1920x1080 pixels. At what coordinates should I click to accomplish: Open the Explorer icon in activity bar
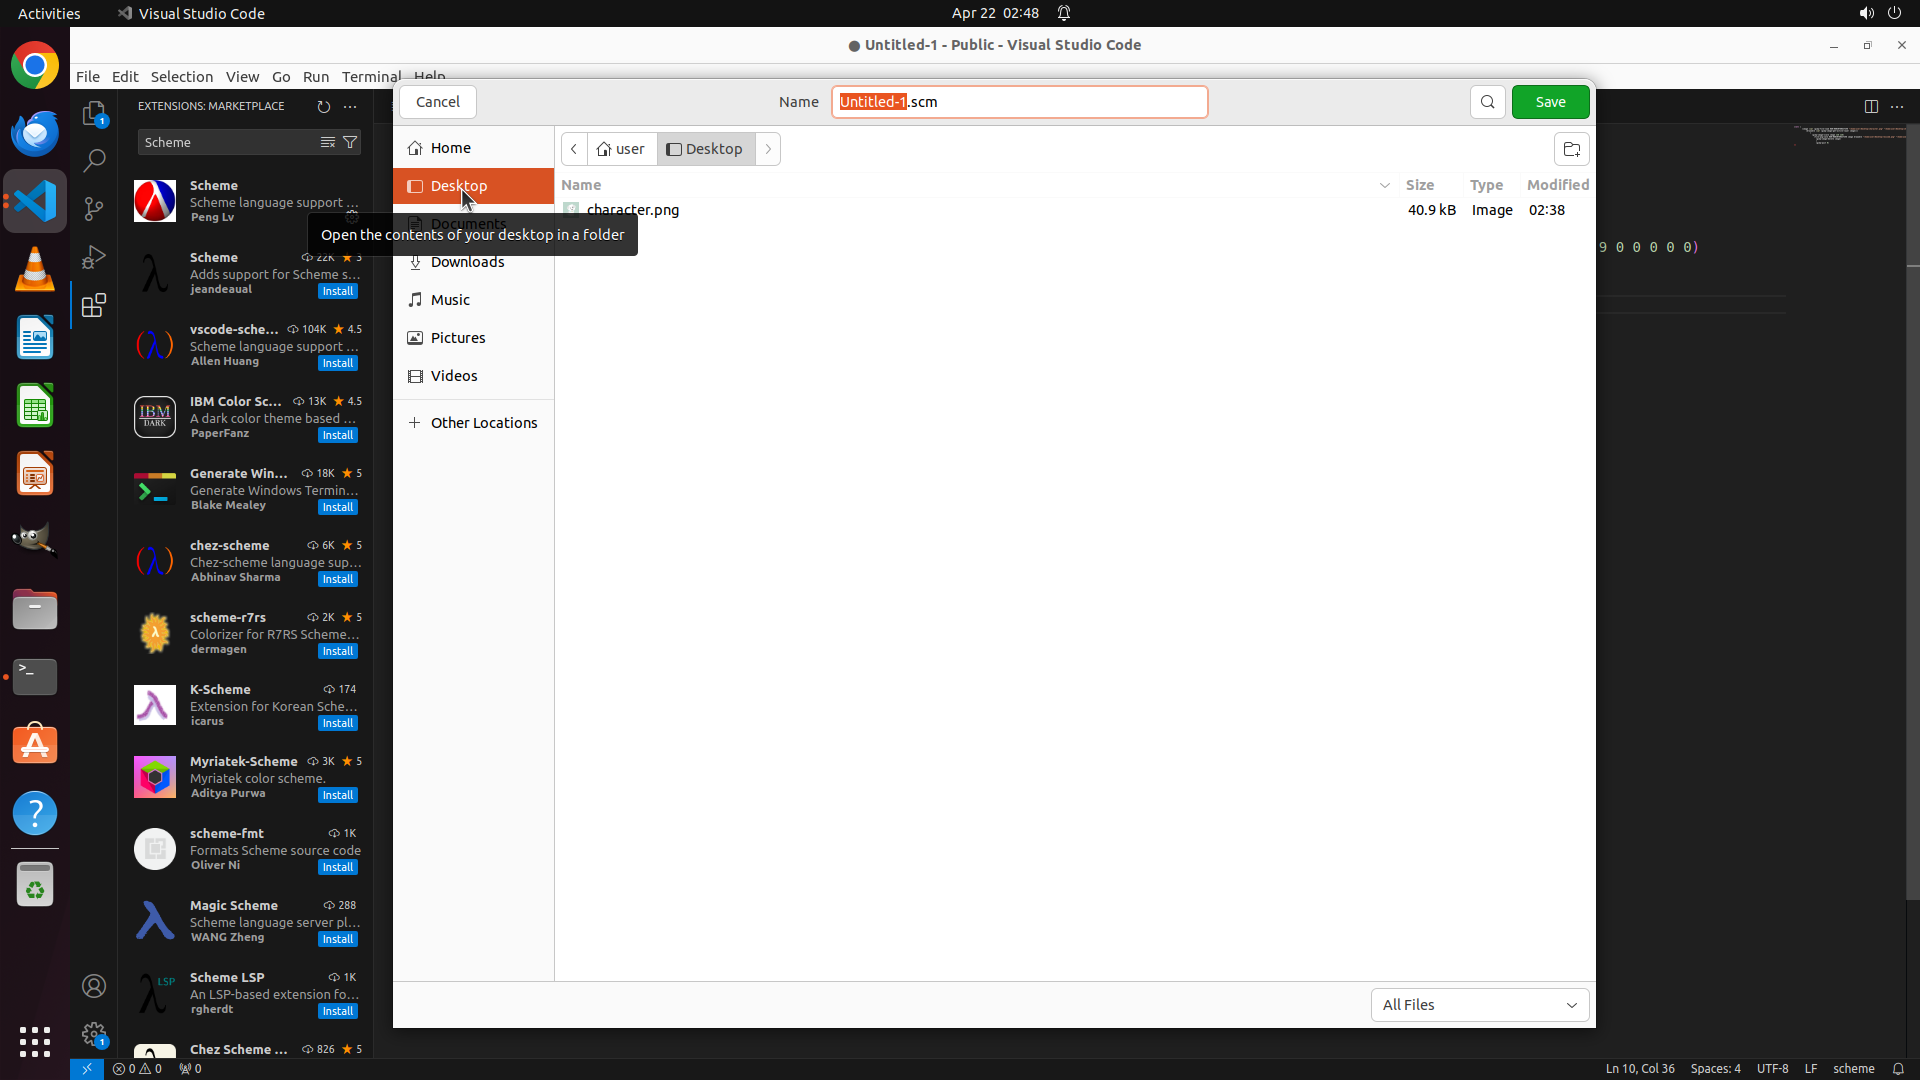94,113
